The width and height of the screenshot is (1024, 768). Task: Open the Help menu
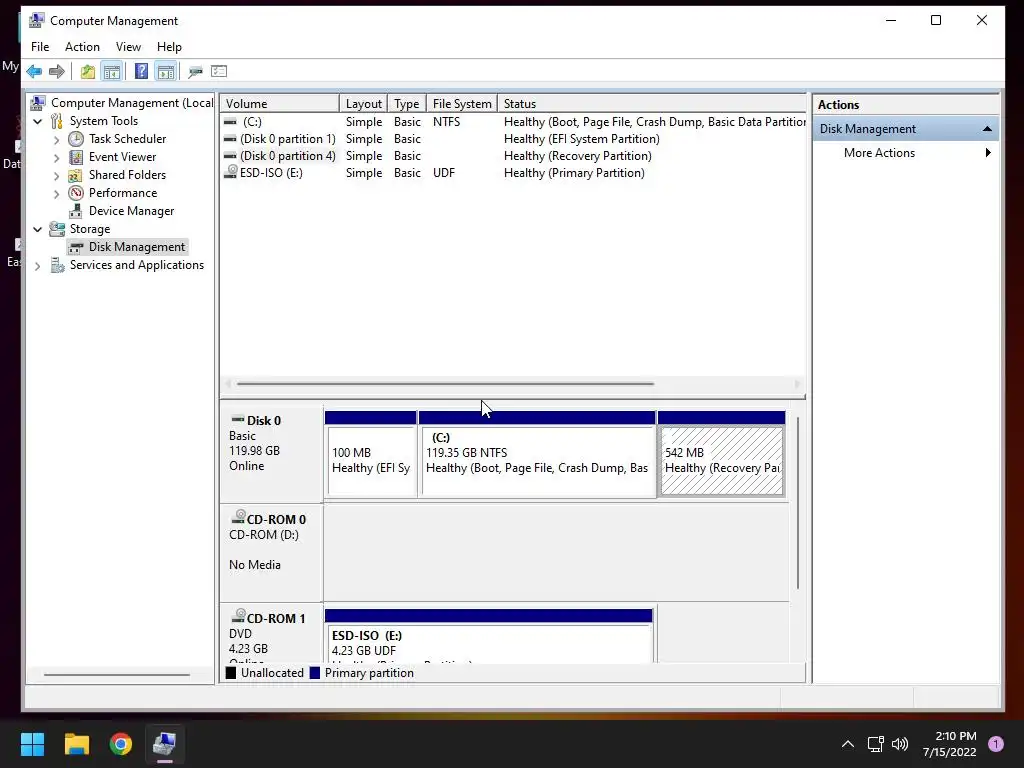(169, 47)
